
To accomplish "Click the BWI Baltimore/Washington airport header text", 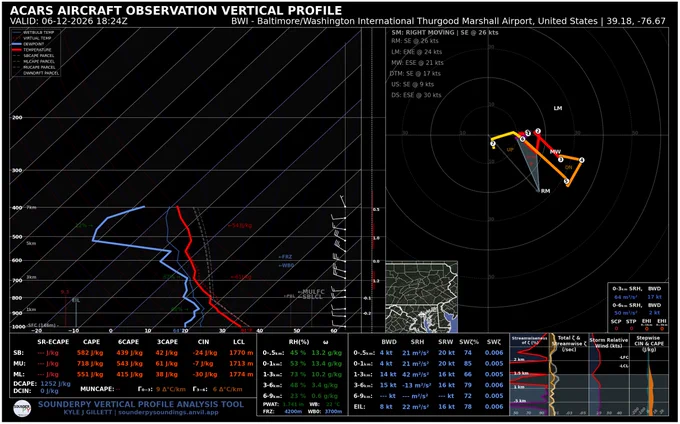I will [448, 21].
